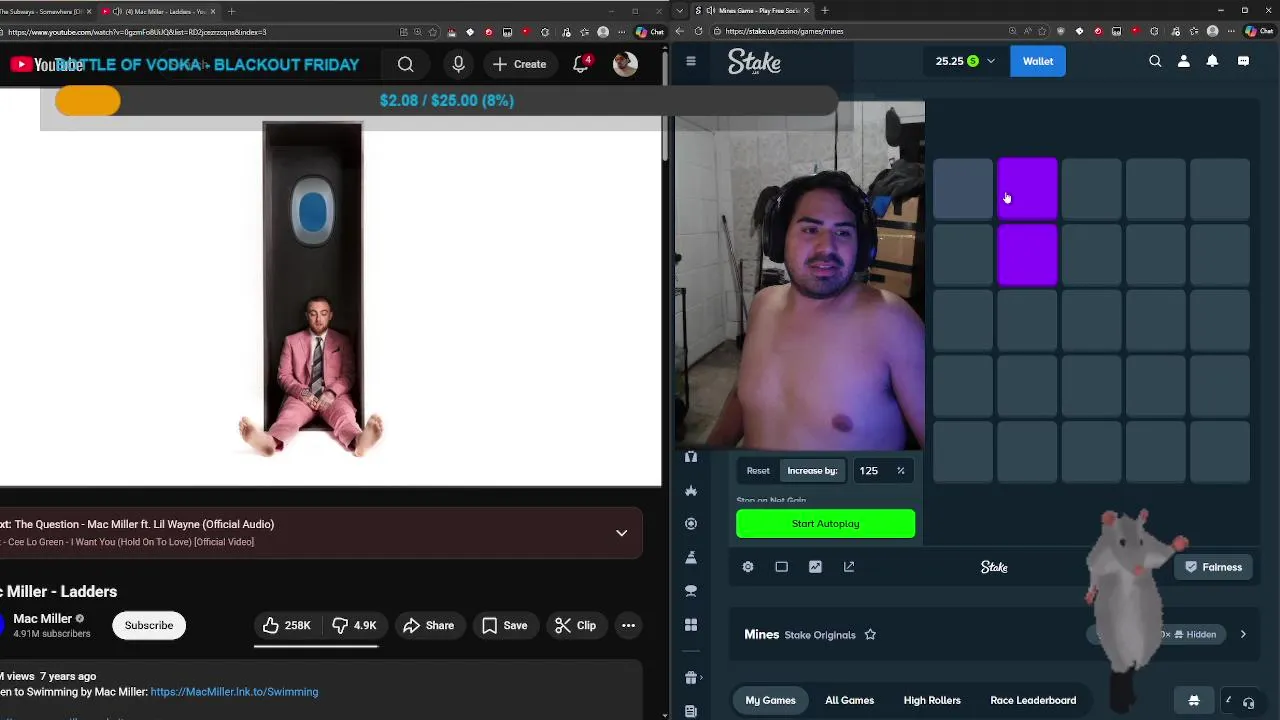Open more actions ellipsis under video
This screenshot has width=1280, height=720.
(x=628, y=625)
